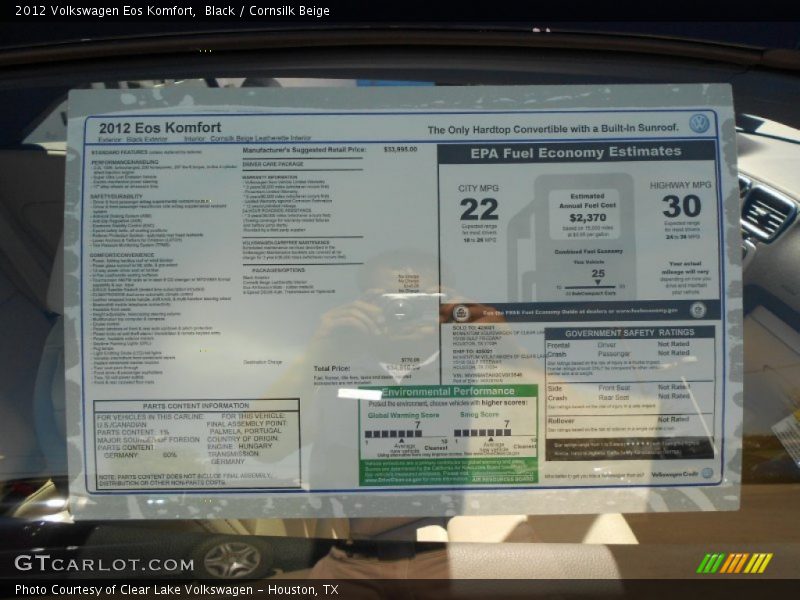Click the EPA seal in the fuel guide bar
Viewport: 800px width, 600px height.
pyautogui.click(x=461, y=312)
